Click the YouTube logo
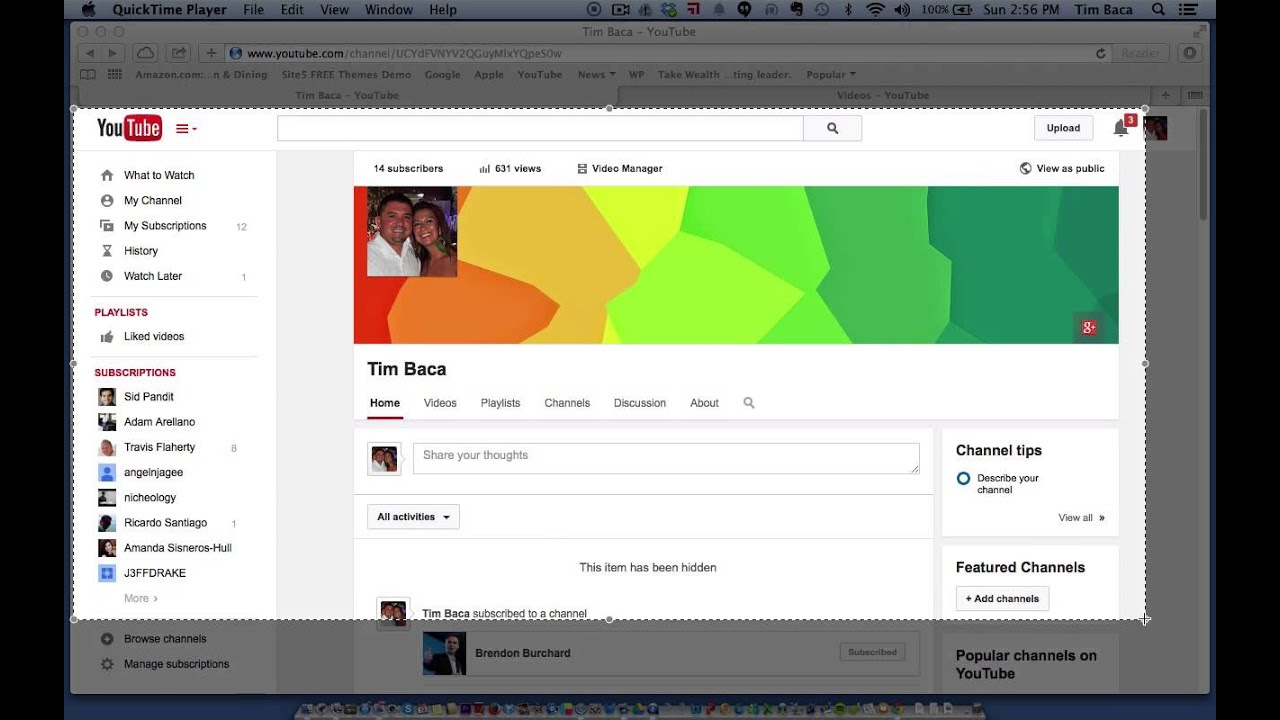The height and width of the screenshot is (720, 1280). click(x=129, y=128)
